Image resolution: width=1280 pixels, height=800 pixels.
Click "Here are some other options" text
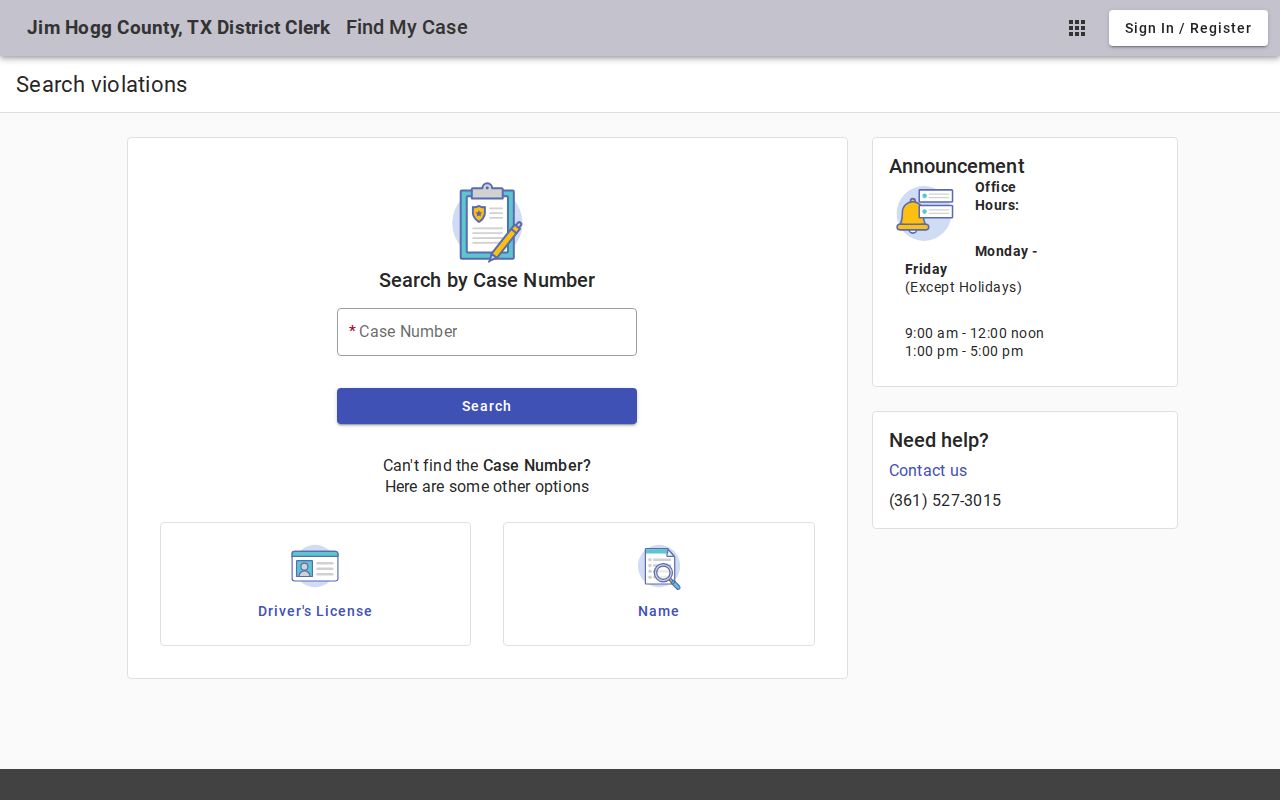[x=487, y=487]
